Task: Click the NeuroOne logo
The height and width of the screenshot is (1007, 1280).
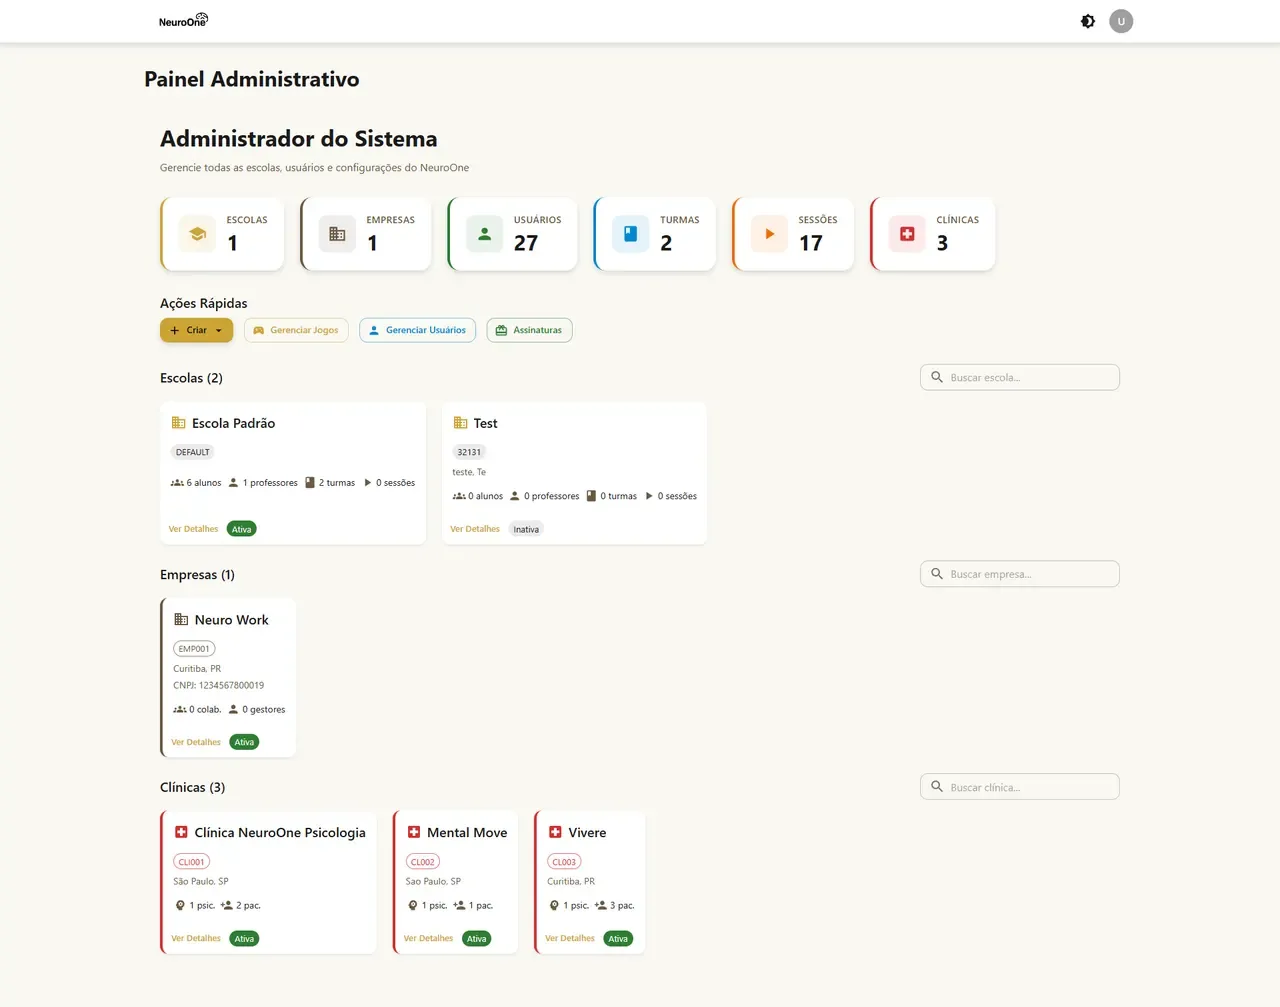Action: pos(184,20)
